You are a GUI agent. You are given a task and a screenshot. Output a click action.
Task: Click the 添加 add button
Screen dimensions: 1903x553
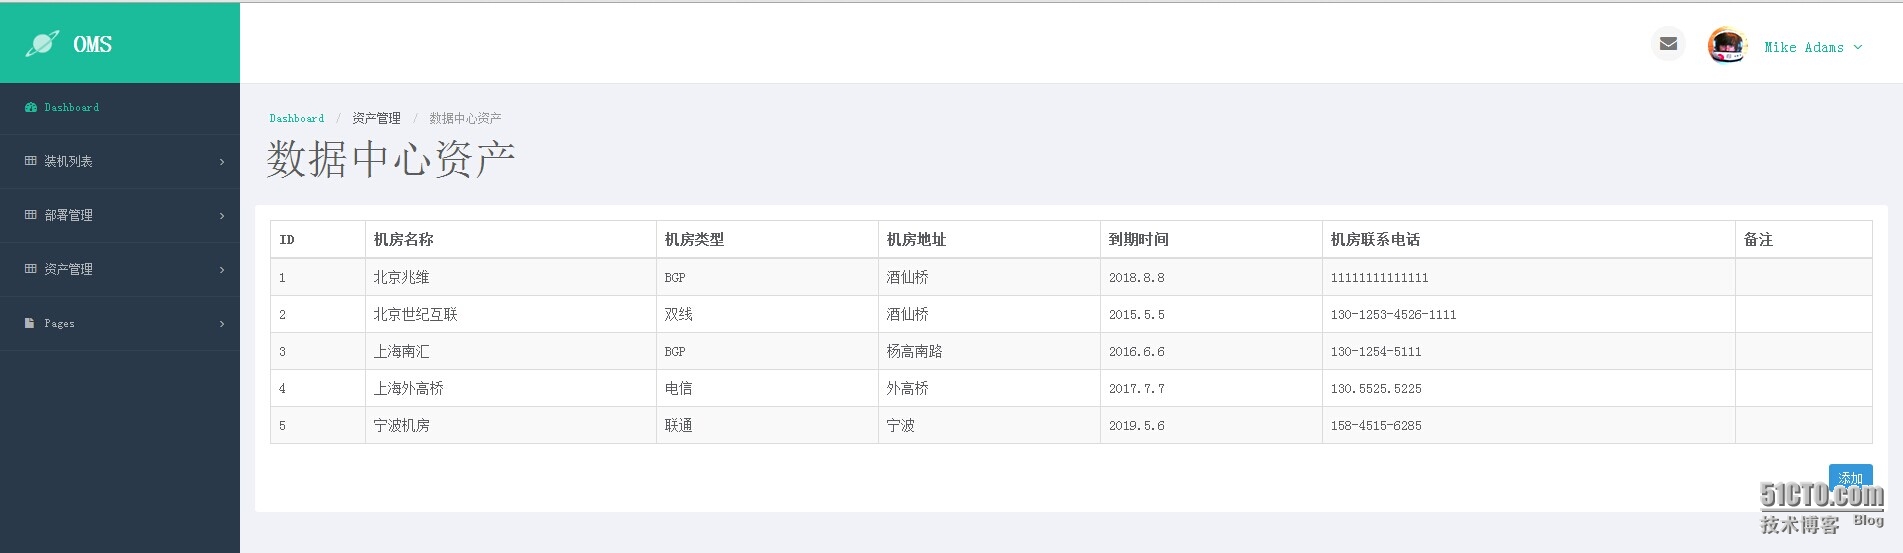(1850, 478)
